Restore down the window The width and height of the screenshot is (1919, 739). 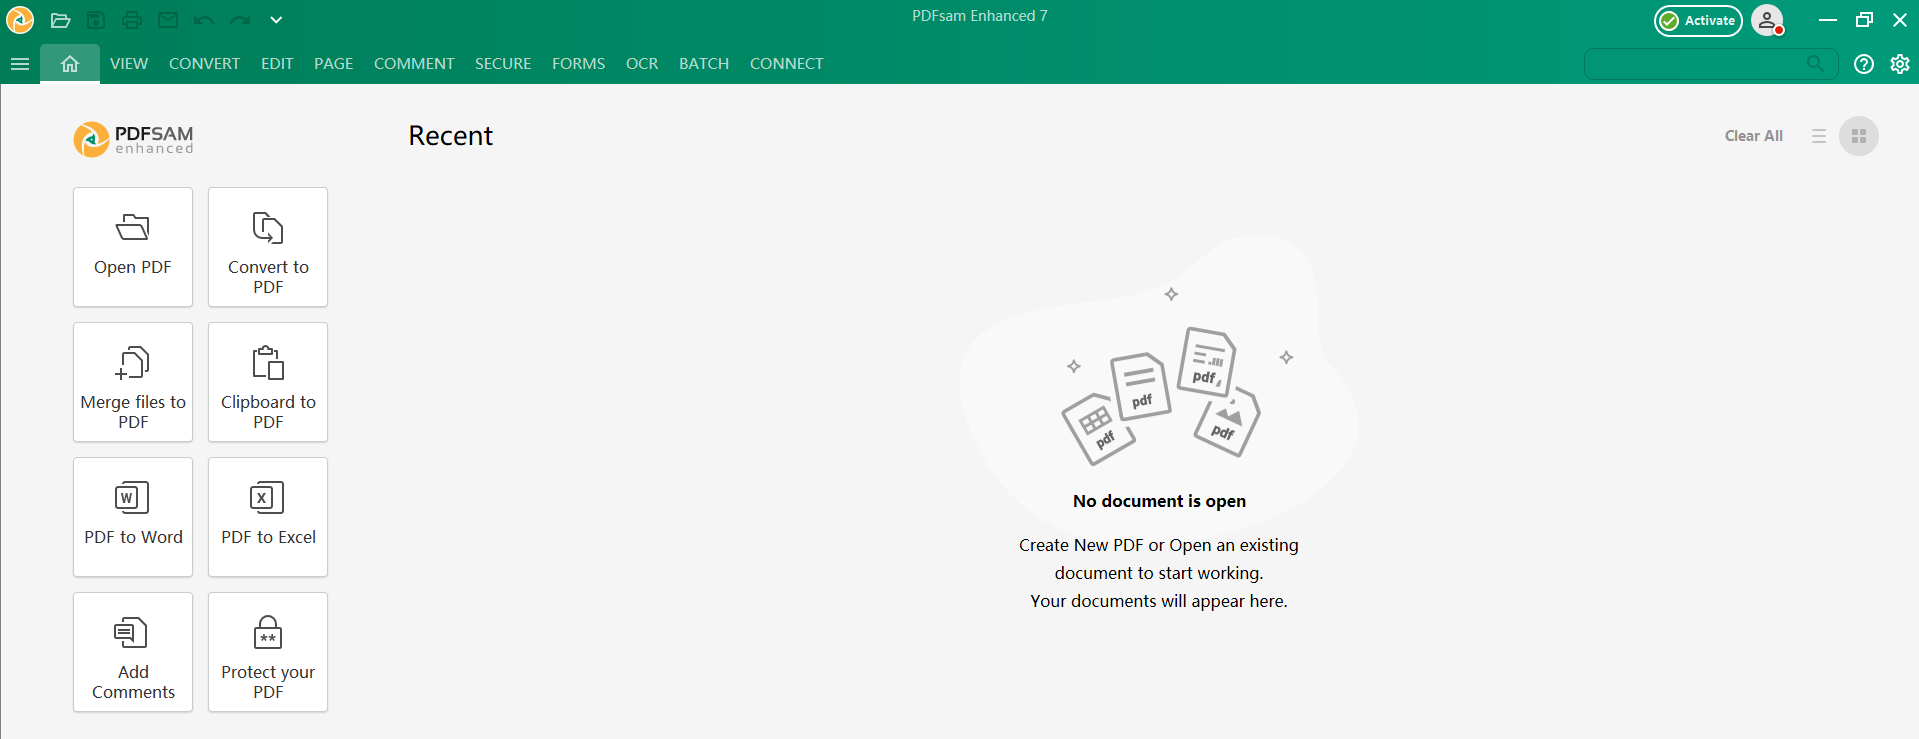tap(1864, 20)
